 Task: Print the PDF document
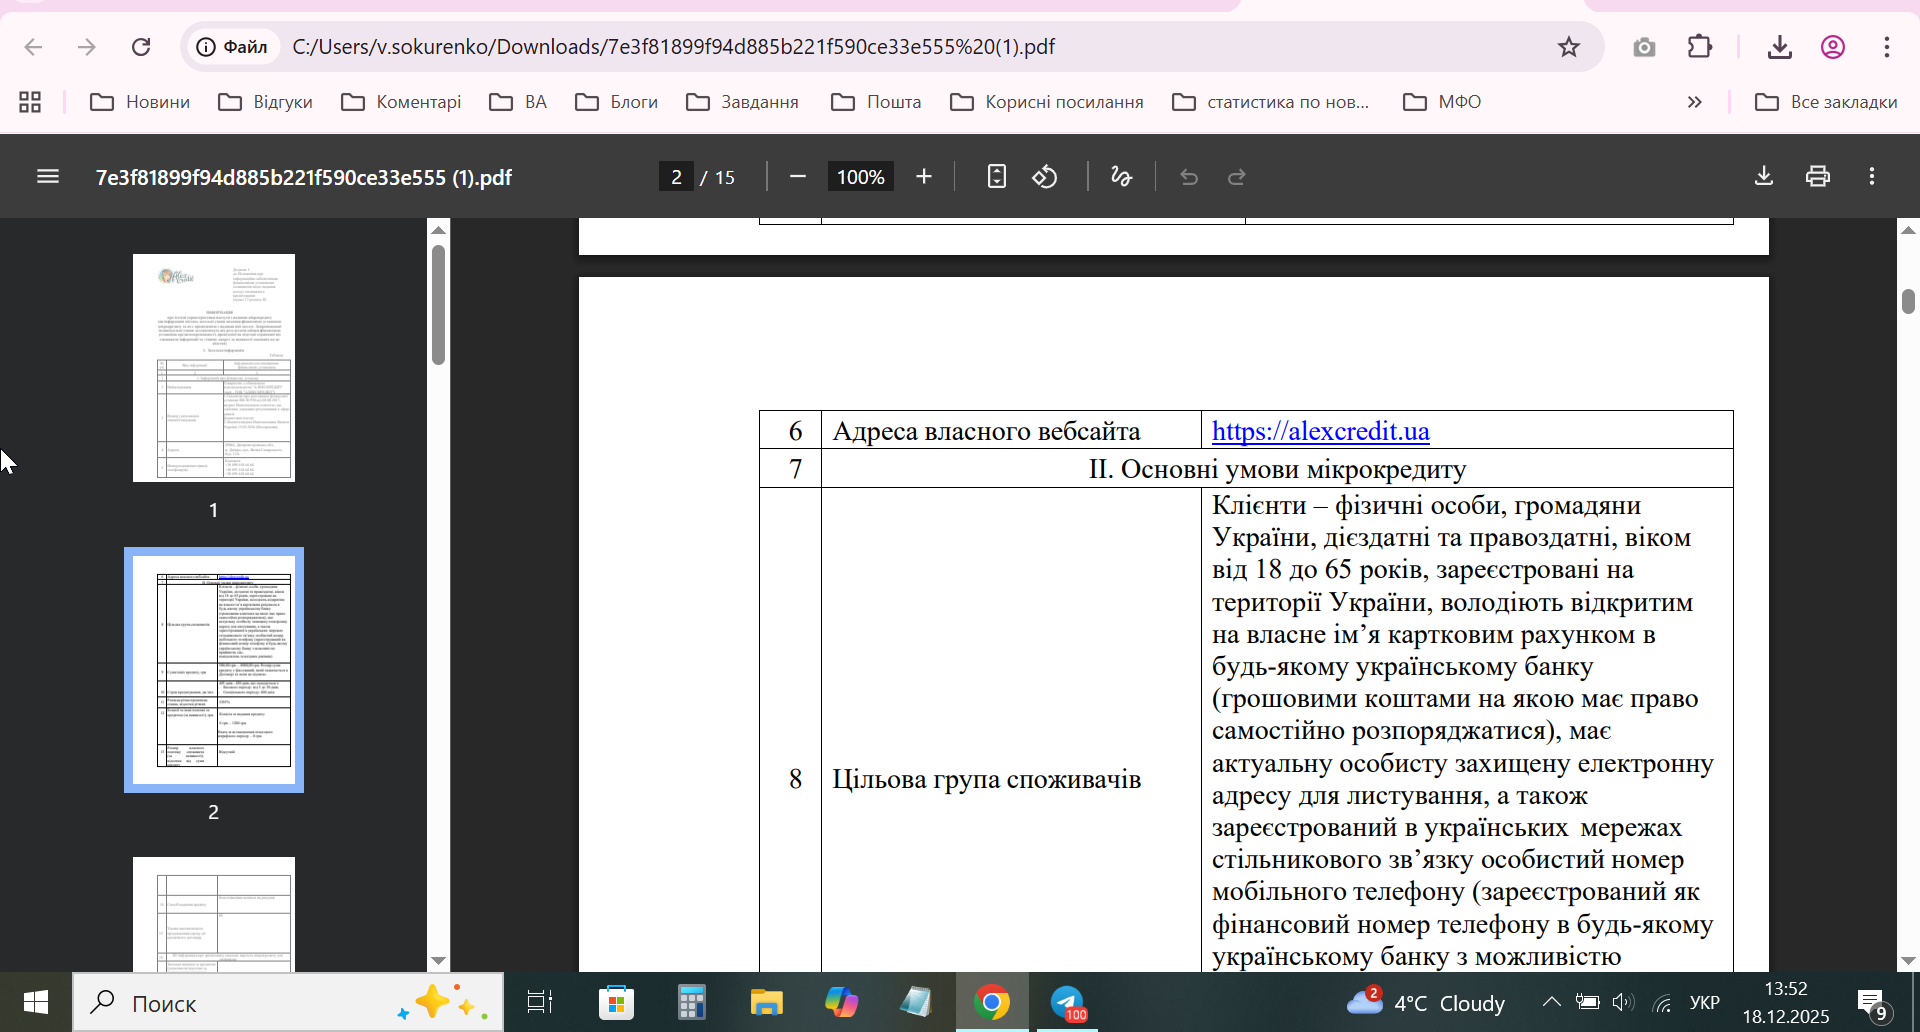pyautogui.click(x=1817, y=177)
